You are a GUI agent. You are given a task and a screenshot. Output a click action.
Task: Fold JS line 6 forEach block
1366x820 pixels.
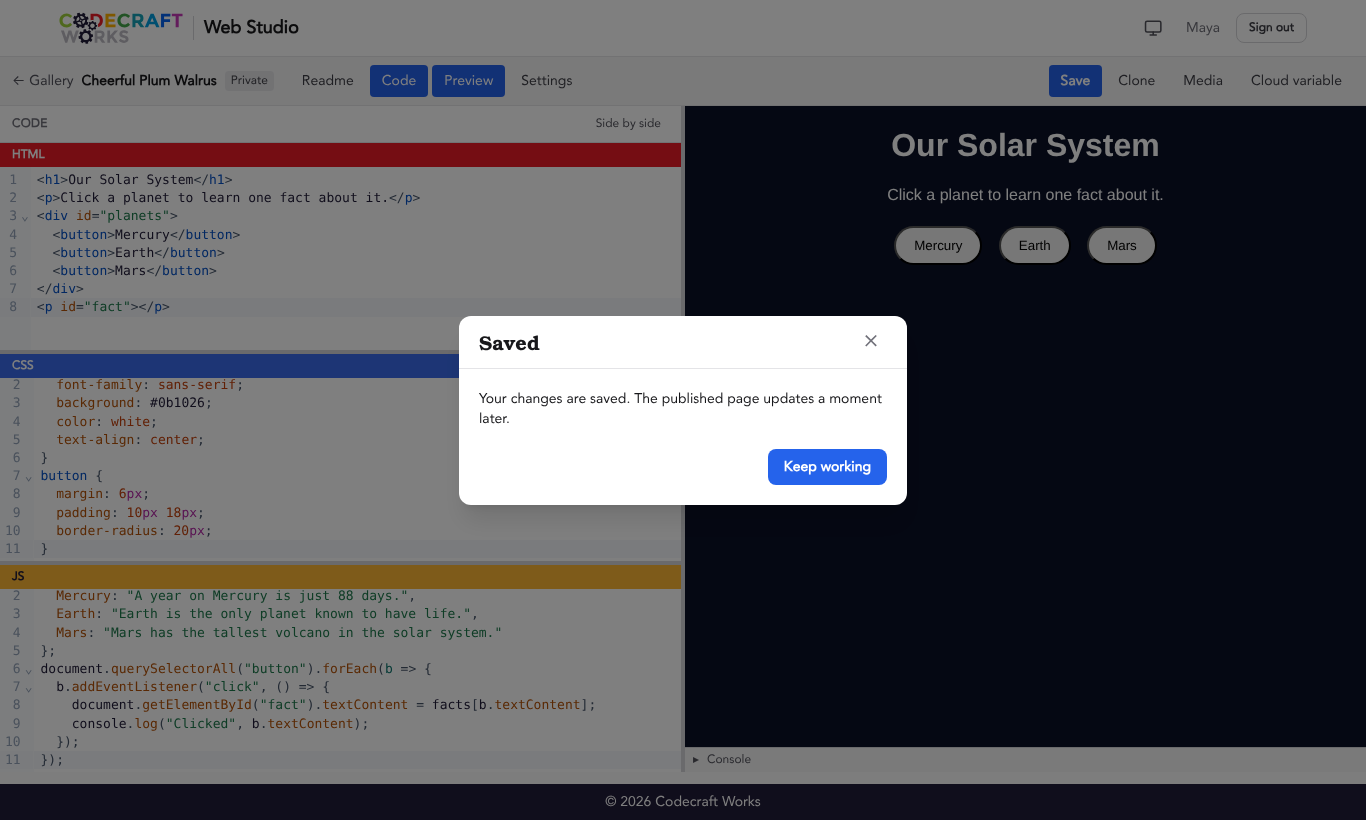28,670
